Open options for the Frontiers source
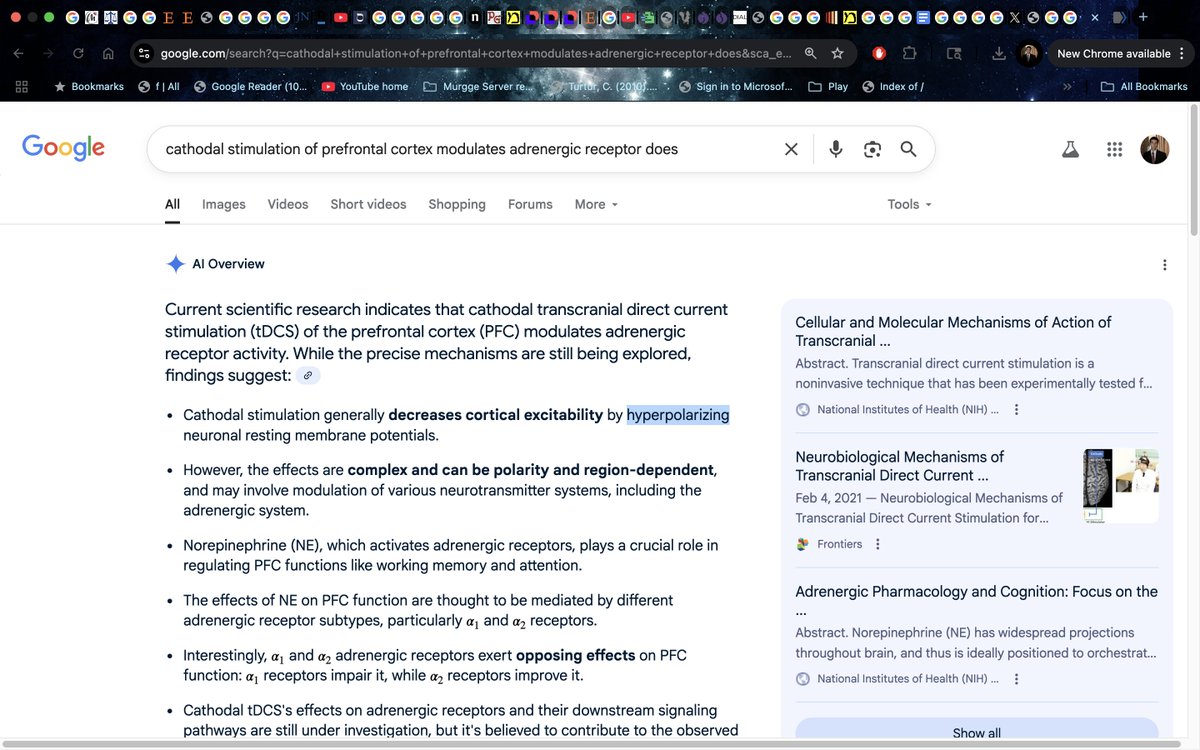The image size is (1200, 750). coord(878,544)
